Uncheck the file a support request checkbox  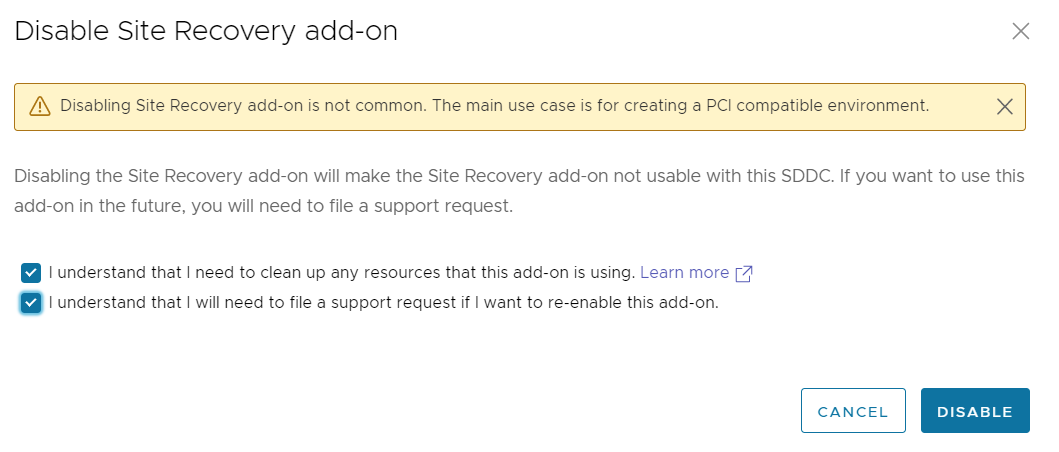click(31, 303)
